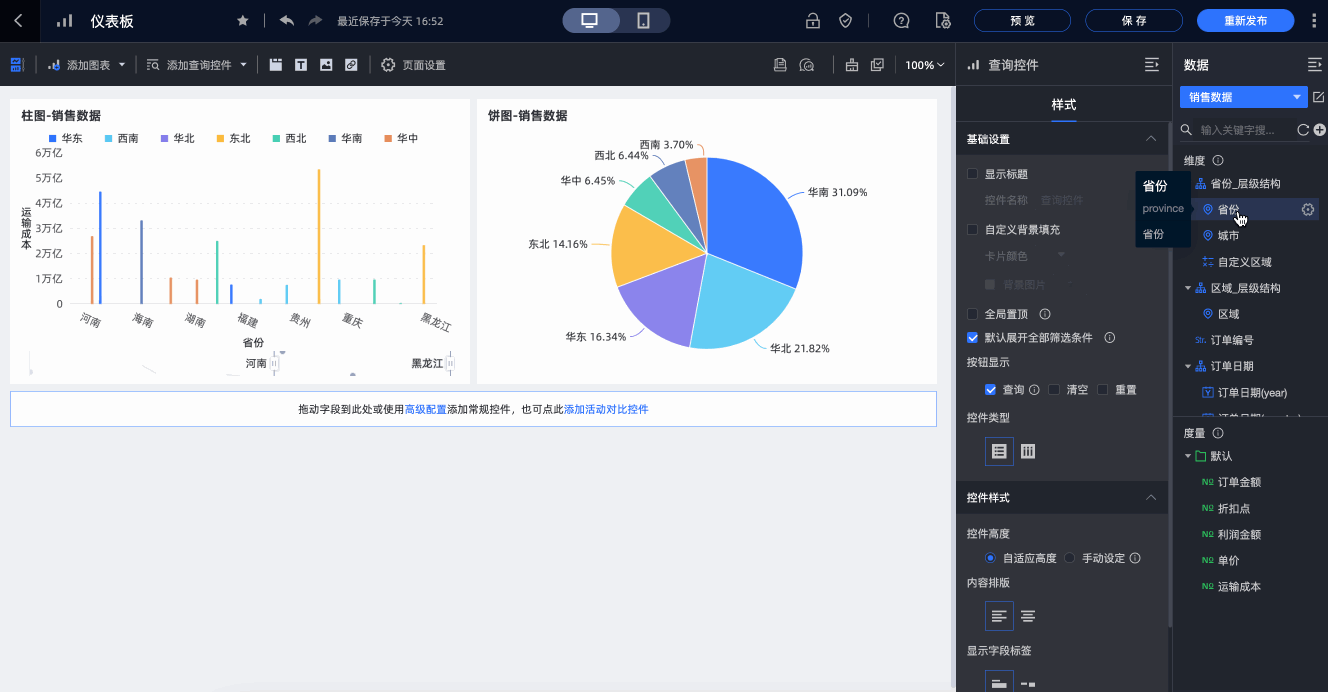The height and width of the screenshot is (692, 1328).
Task: Select the 订单金额 measure
Action: pyautogui.click(x=1239, y=482)
